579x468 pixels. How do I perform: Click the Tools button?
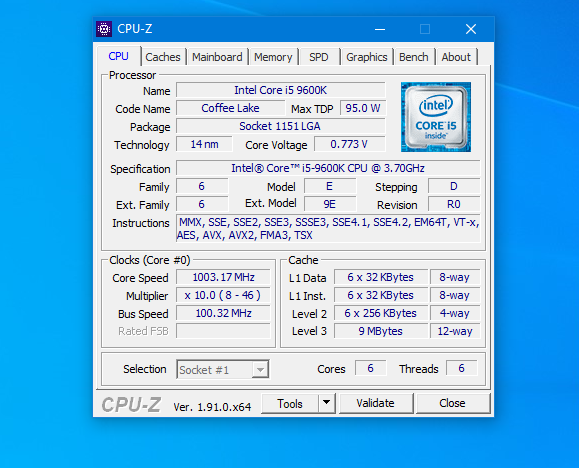click(290, 404)
